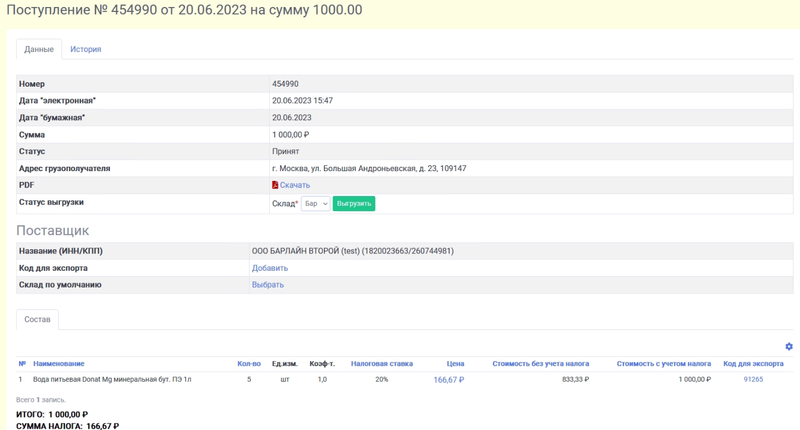Screen dimensions: 800x430
Task: Sort by Код для экспорта column header
Action: [753, 364]
